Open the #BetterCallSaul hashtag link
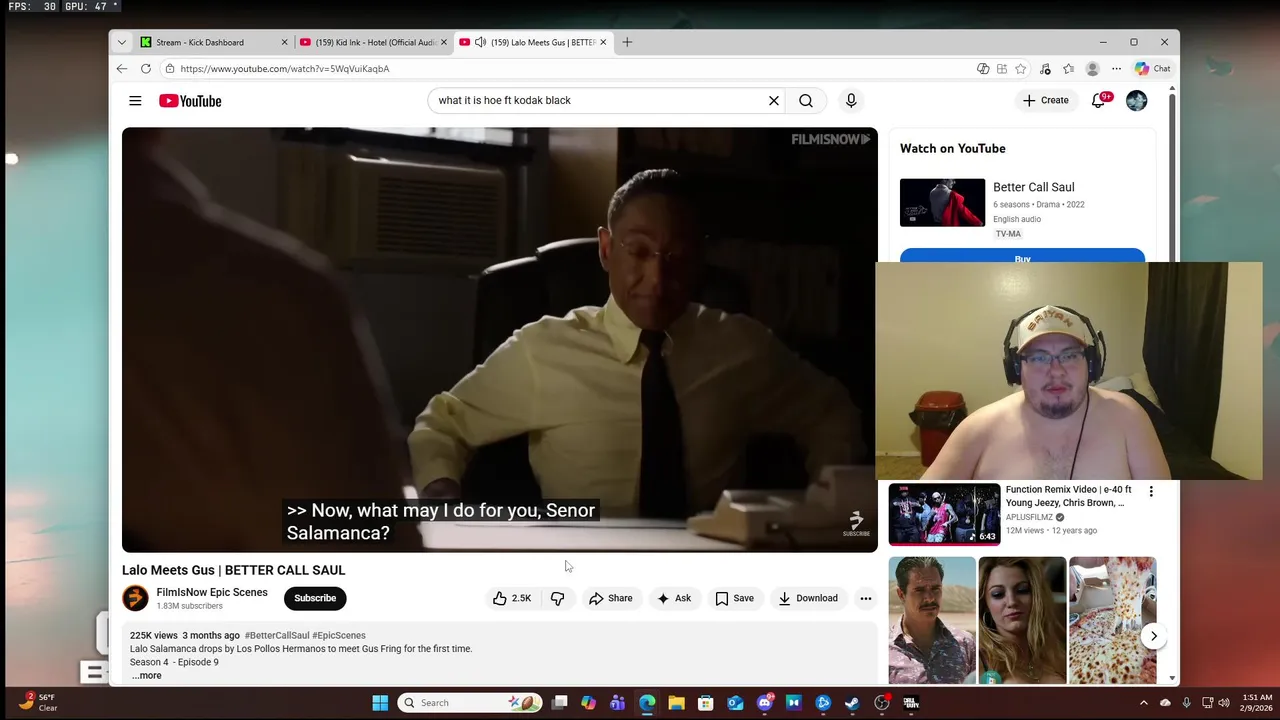This screenshot has width=1280, height=720. (x=277, y=635)
